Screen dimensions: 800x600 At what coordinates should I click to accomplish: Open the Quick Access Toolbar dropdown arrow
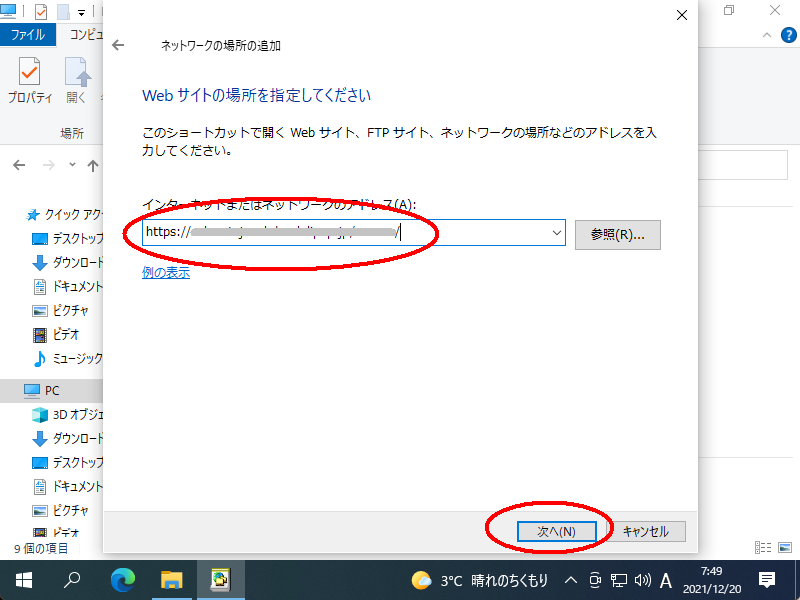(x=80, y=13)
